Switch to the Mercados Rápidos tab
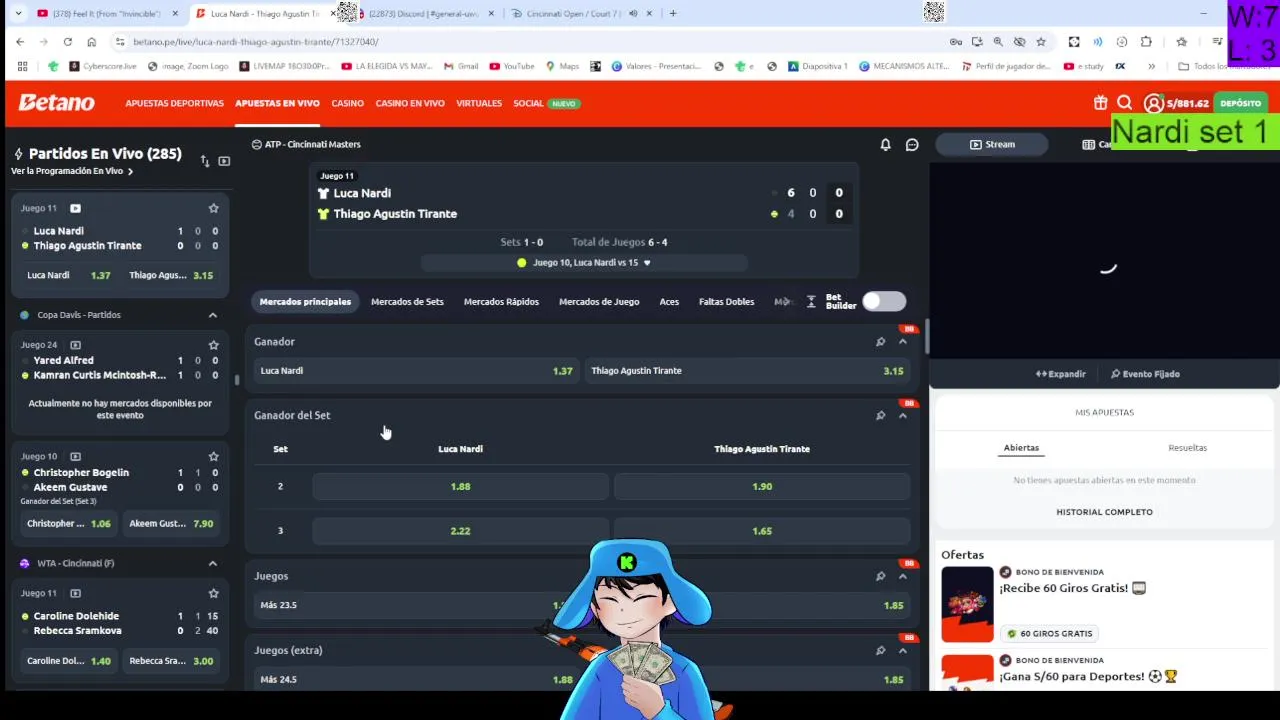The height and width of the screenshot is (720, 1280). click(x=501, y=301)
